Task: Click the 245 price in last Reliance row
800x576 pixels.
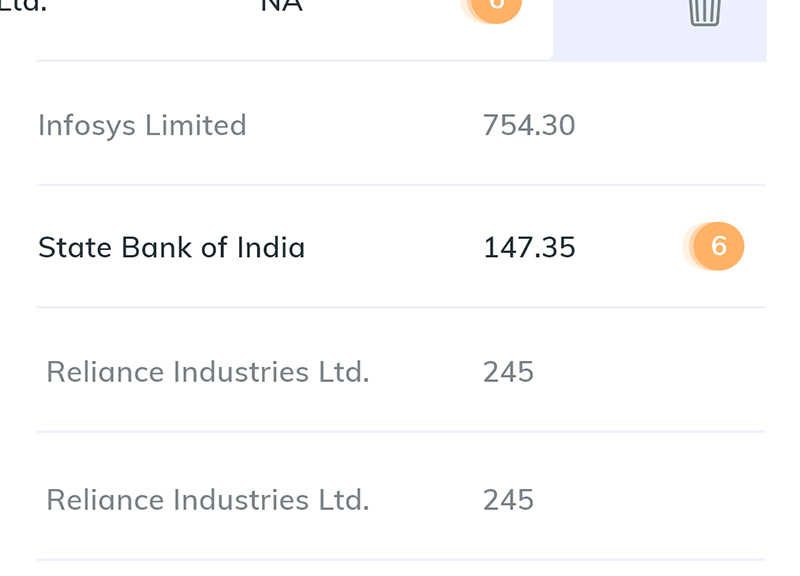Action: 508,500
